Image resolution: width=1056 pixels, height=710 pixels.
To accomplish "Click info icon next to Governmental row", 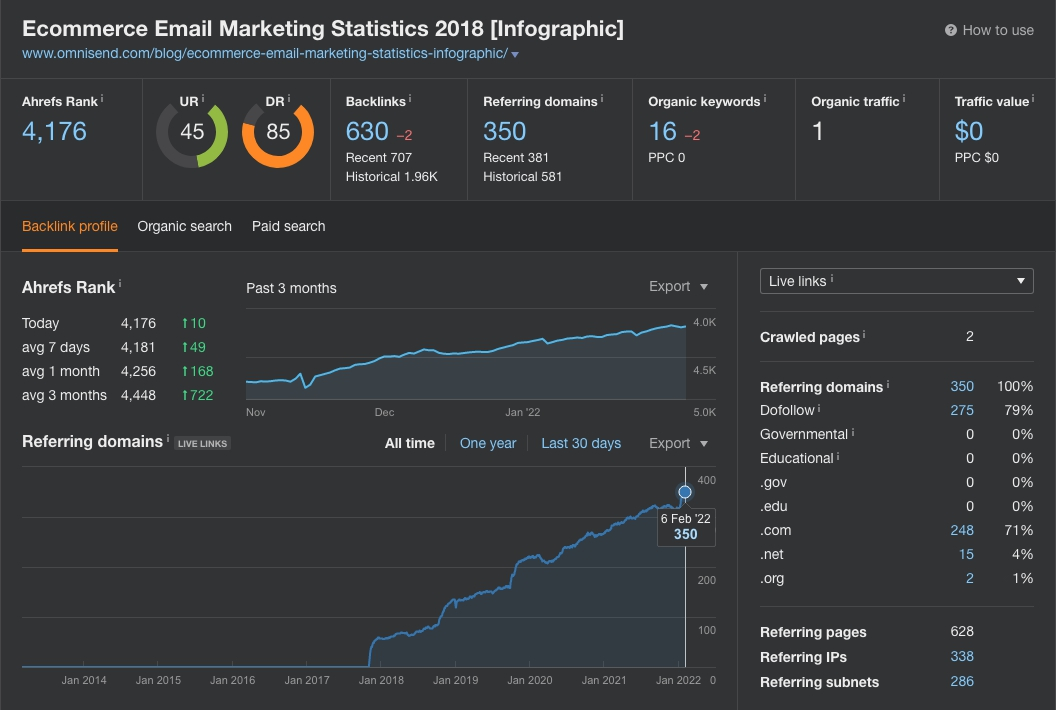I will [853, 433].
